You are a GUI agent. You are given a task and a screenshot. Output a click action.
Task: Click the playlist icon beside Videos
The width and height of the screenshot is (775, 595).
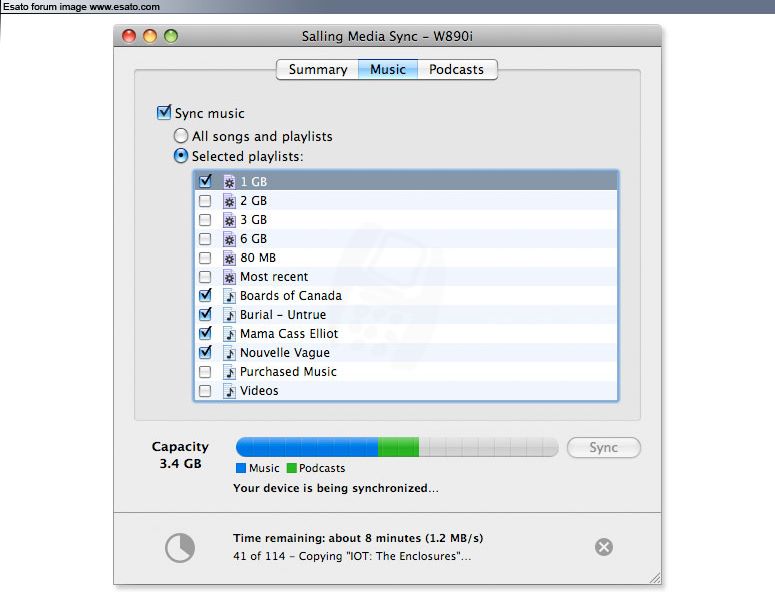tap(229, 391)
